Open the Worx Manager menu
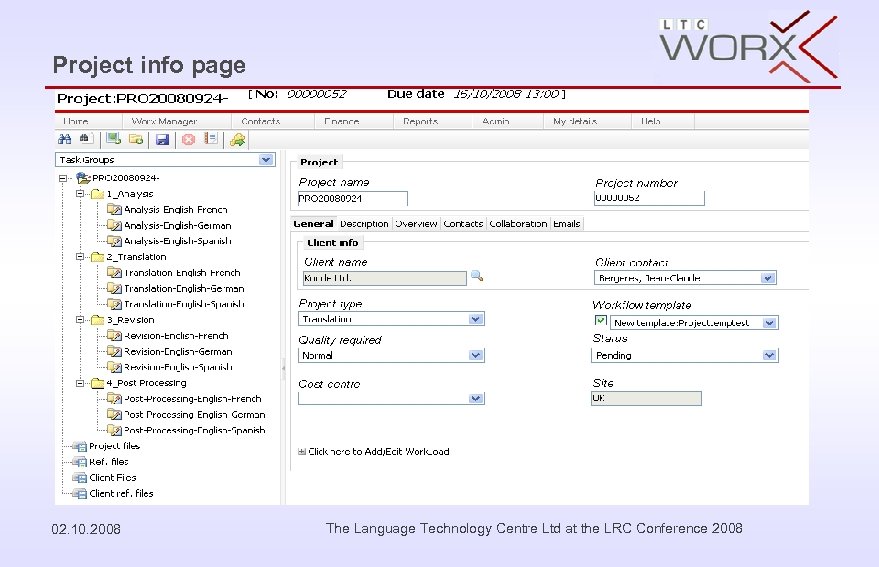879x567 pixels. pos(164,121)
